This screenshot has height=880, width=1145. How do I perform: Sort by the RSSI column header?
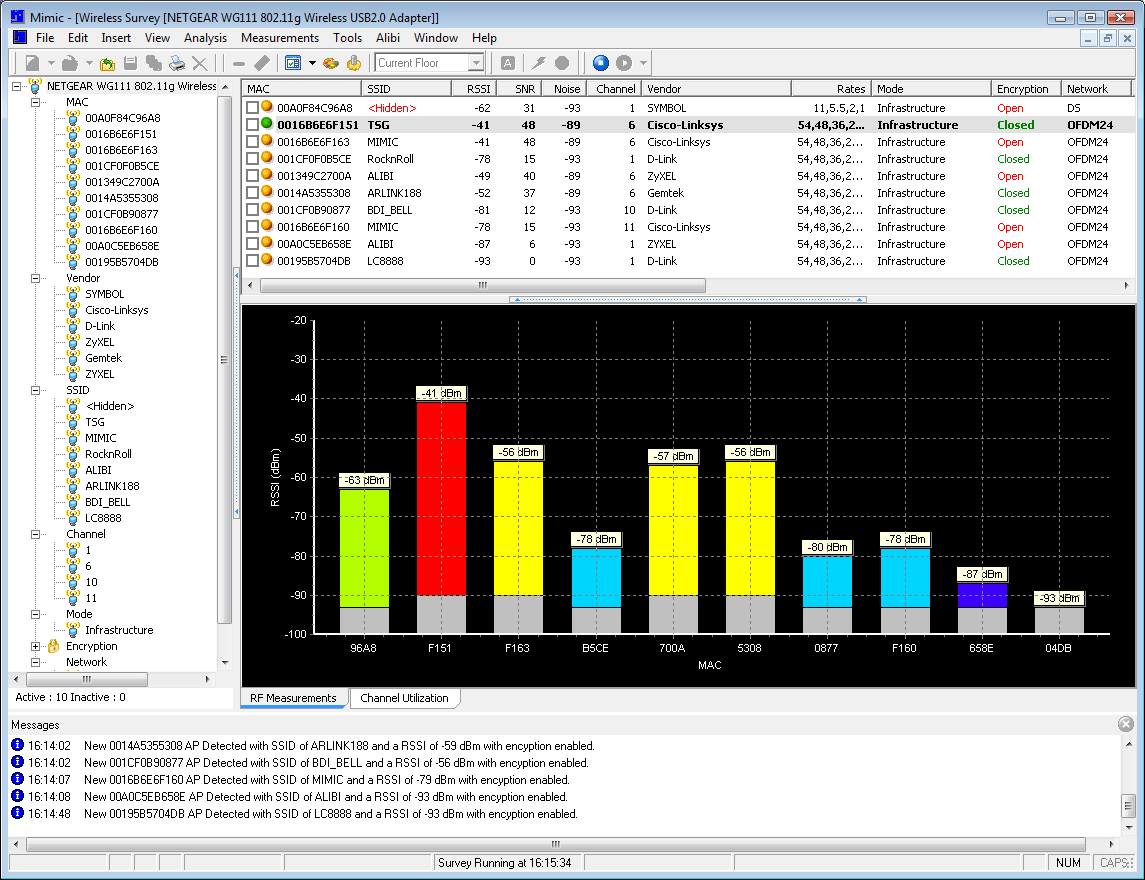coord(474,89)
